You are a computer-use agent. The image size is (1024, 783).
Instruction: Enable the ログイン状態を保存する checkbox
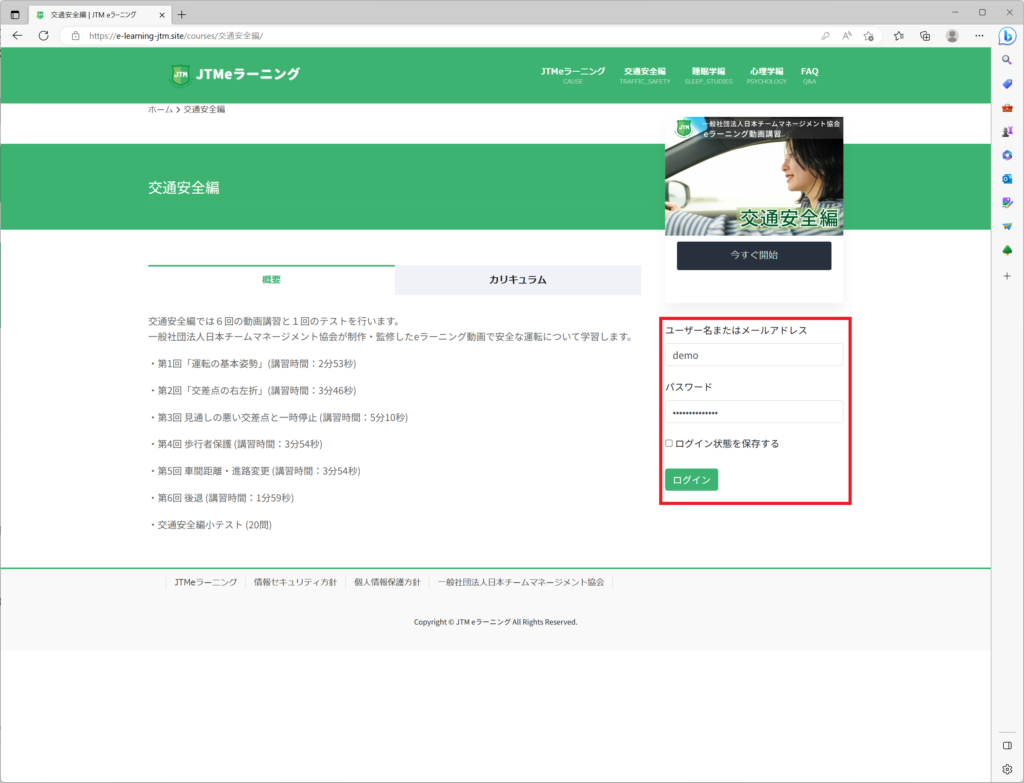tap(669, 443)
